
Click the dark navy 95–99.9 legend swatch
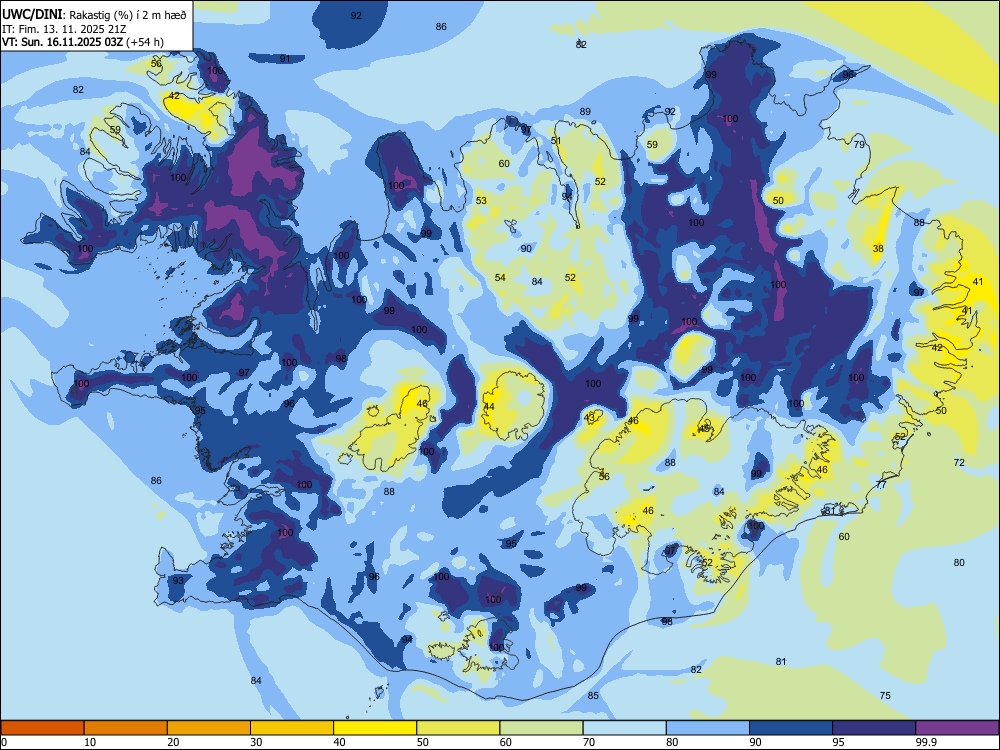point(874,728)
